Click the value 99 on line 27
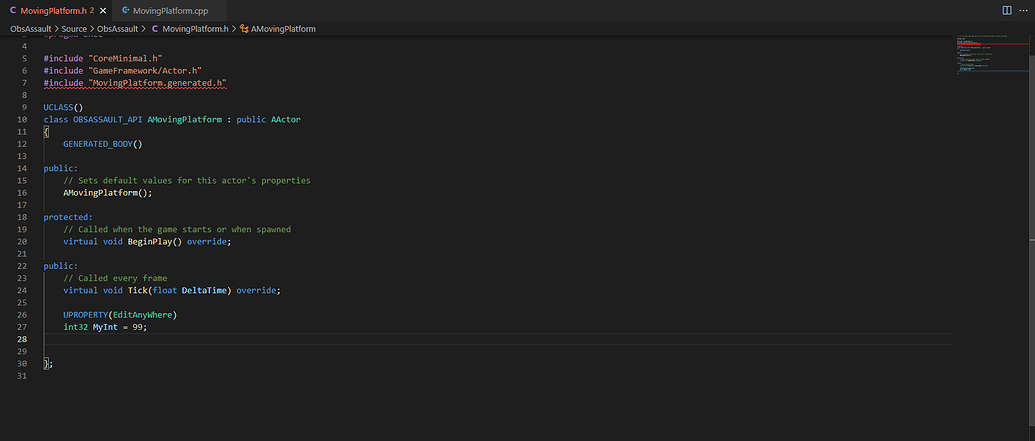 tap(137, 327)
